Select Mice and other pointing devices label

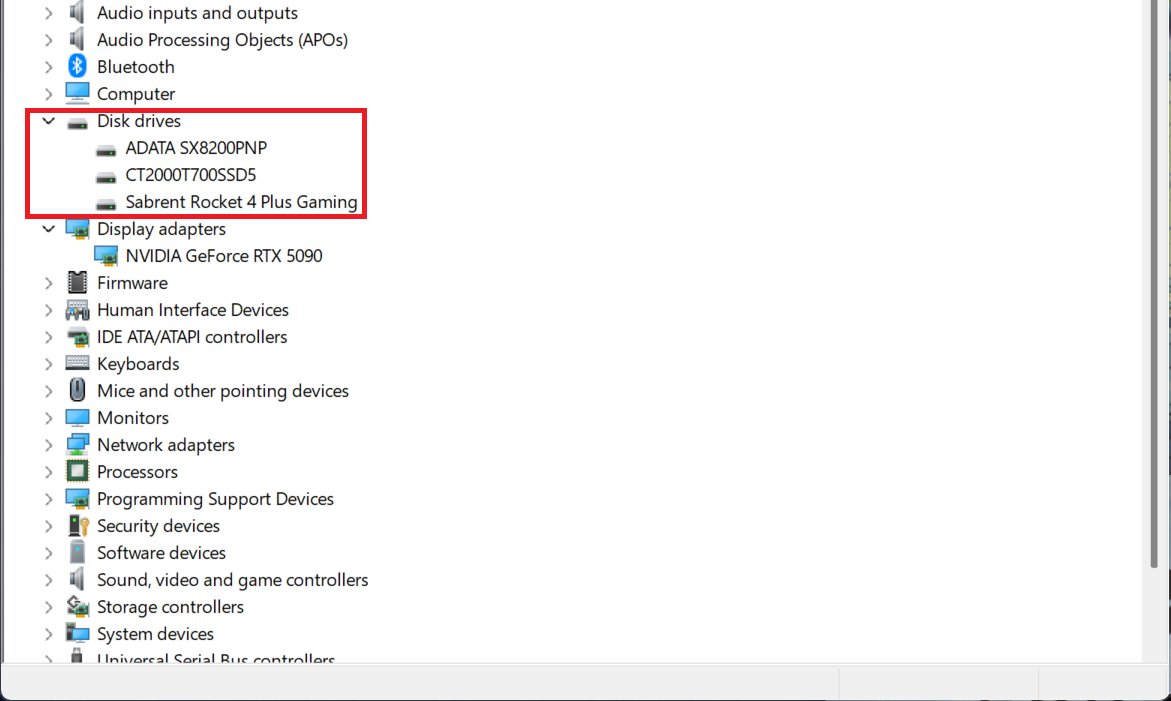(223, 390)
